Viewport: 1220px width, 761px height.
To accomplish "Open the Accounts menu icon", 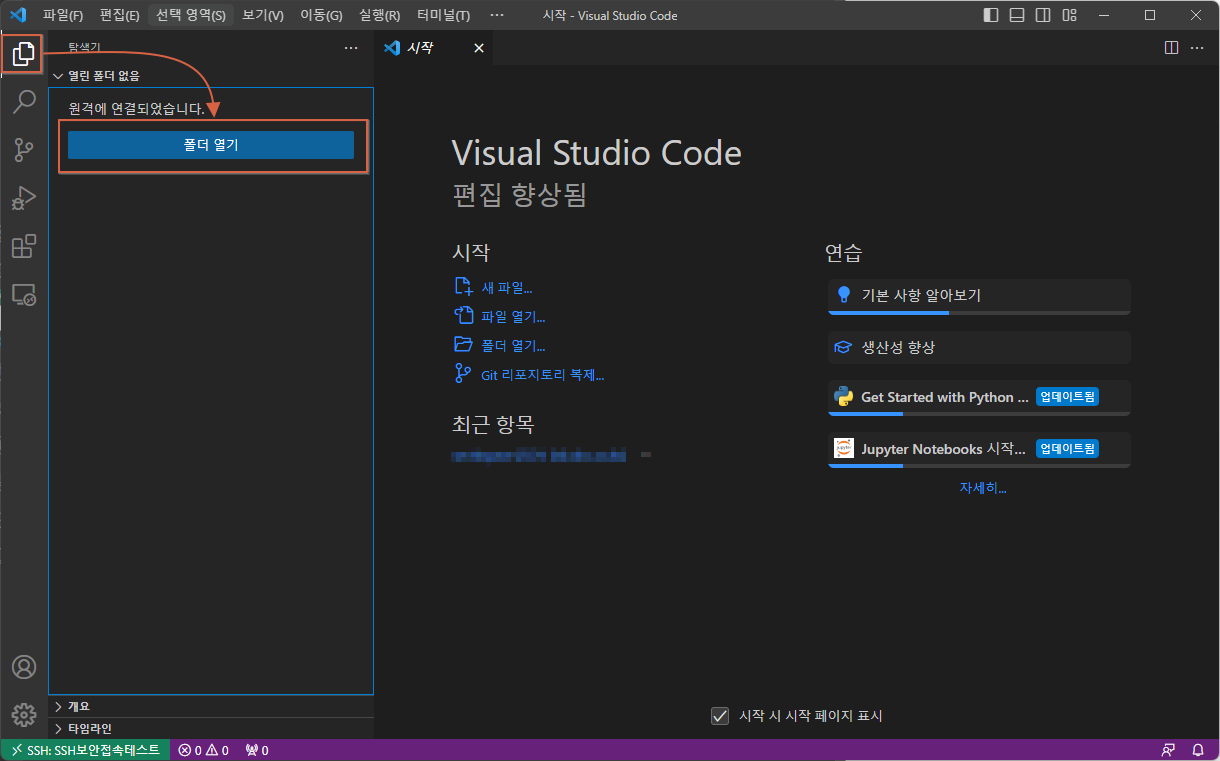I will [23, 667].
